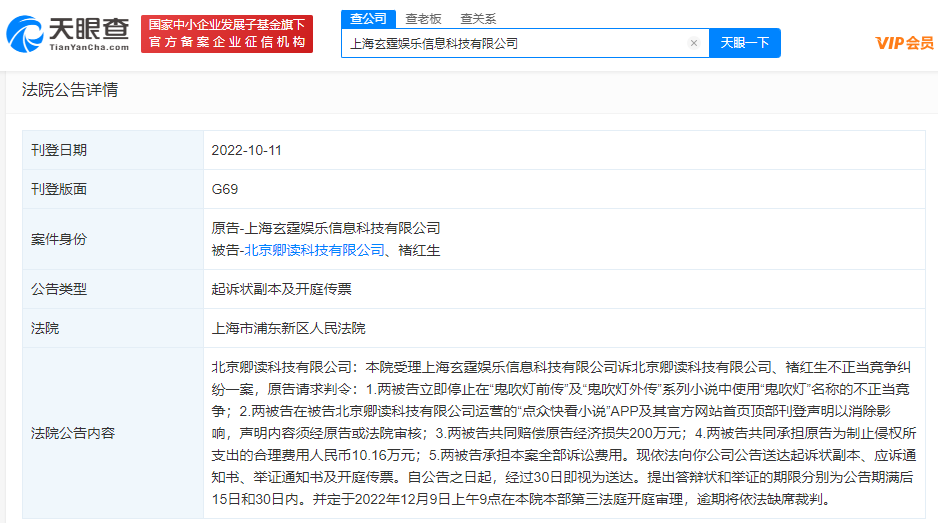Select the 查公司 search tab
The height and width of the screenshot is (523, 938).
[368, 19]
